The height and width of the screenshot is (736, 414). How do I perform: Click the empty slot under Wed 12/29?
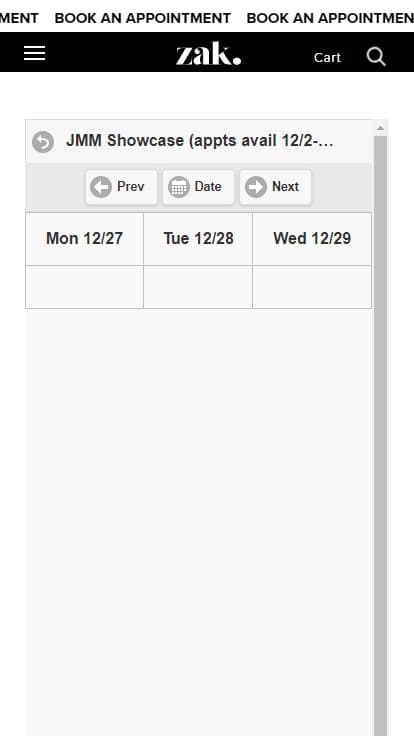(312, 287)
